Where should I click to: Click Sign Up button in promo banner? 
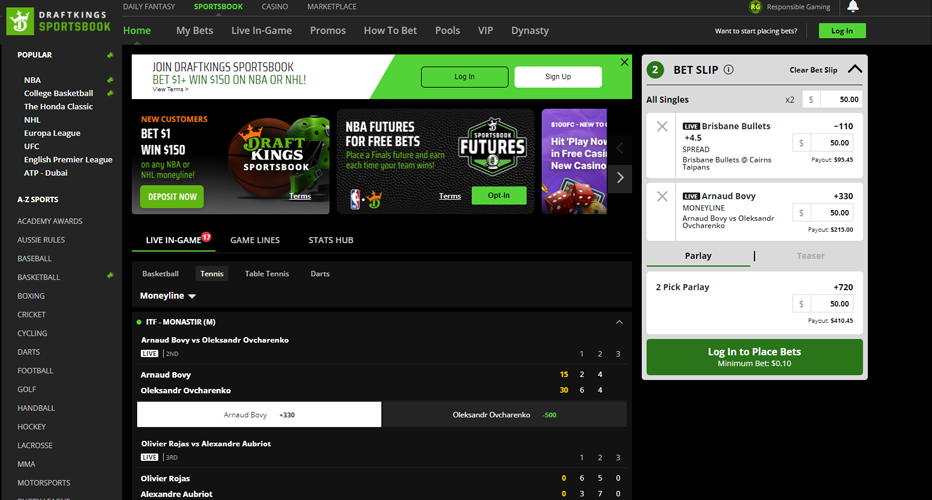[x=558, y=77]
